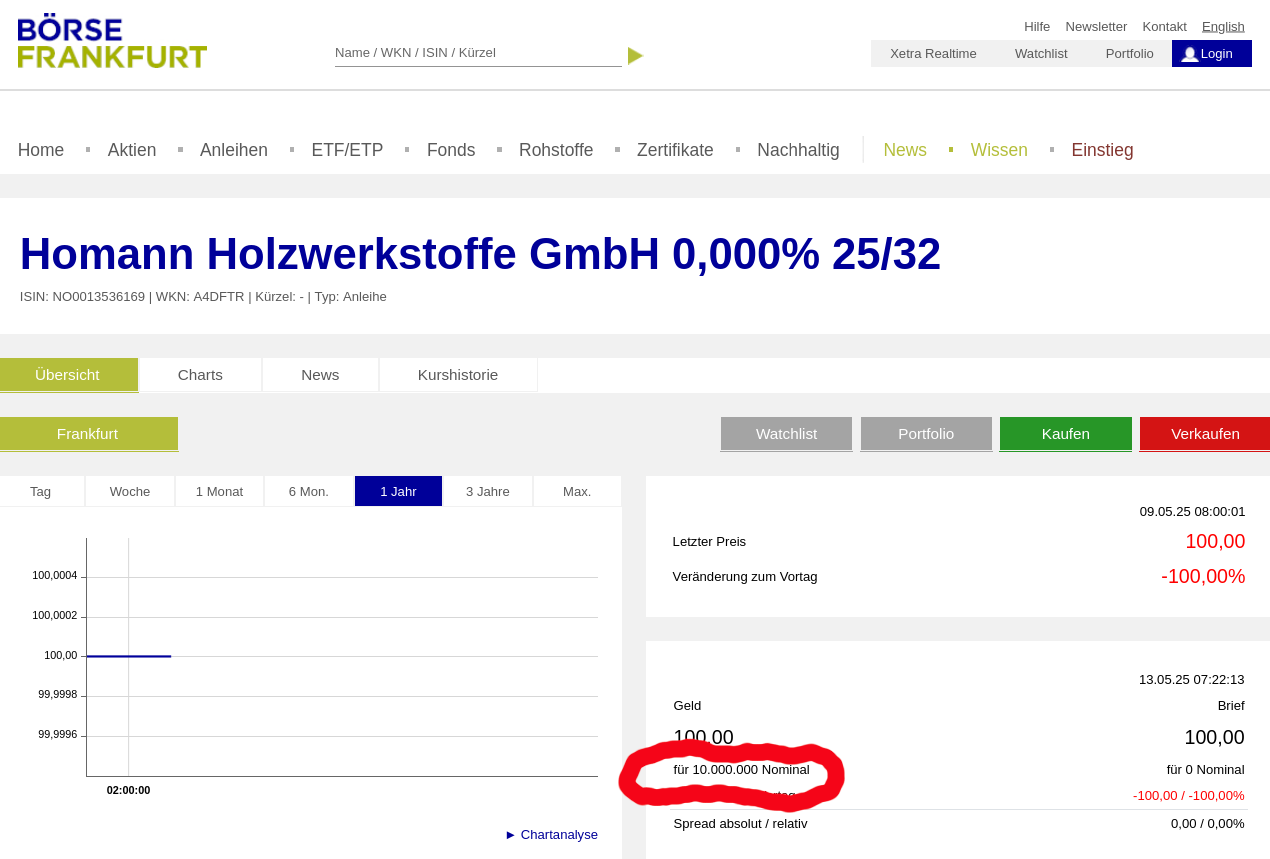Set chart range to 3 Jahre
Image resolution: width=1270 pixels, height=859 pixels.
click(x=488, y=491)
